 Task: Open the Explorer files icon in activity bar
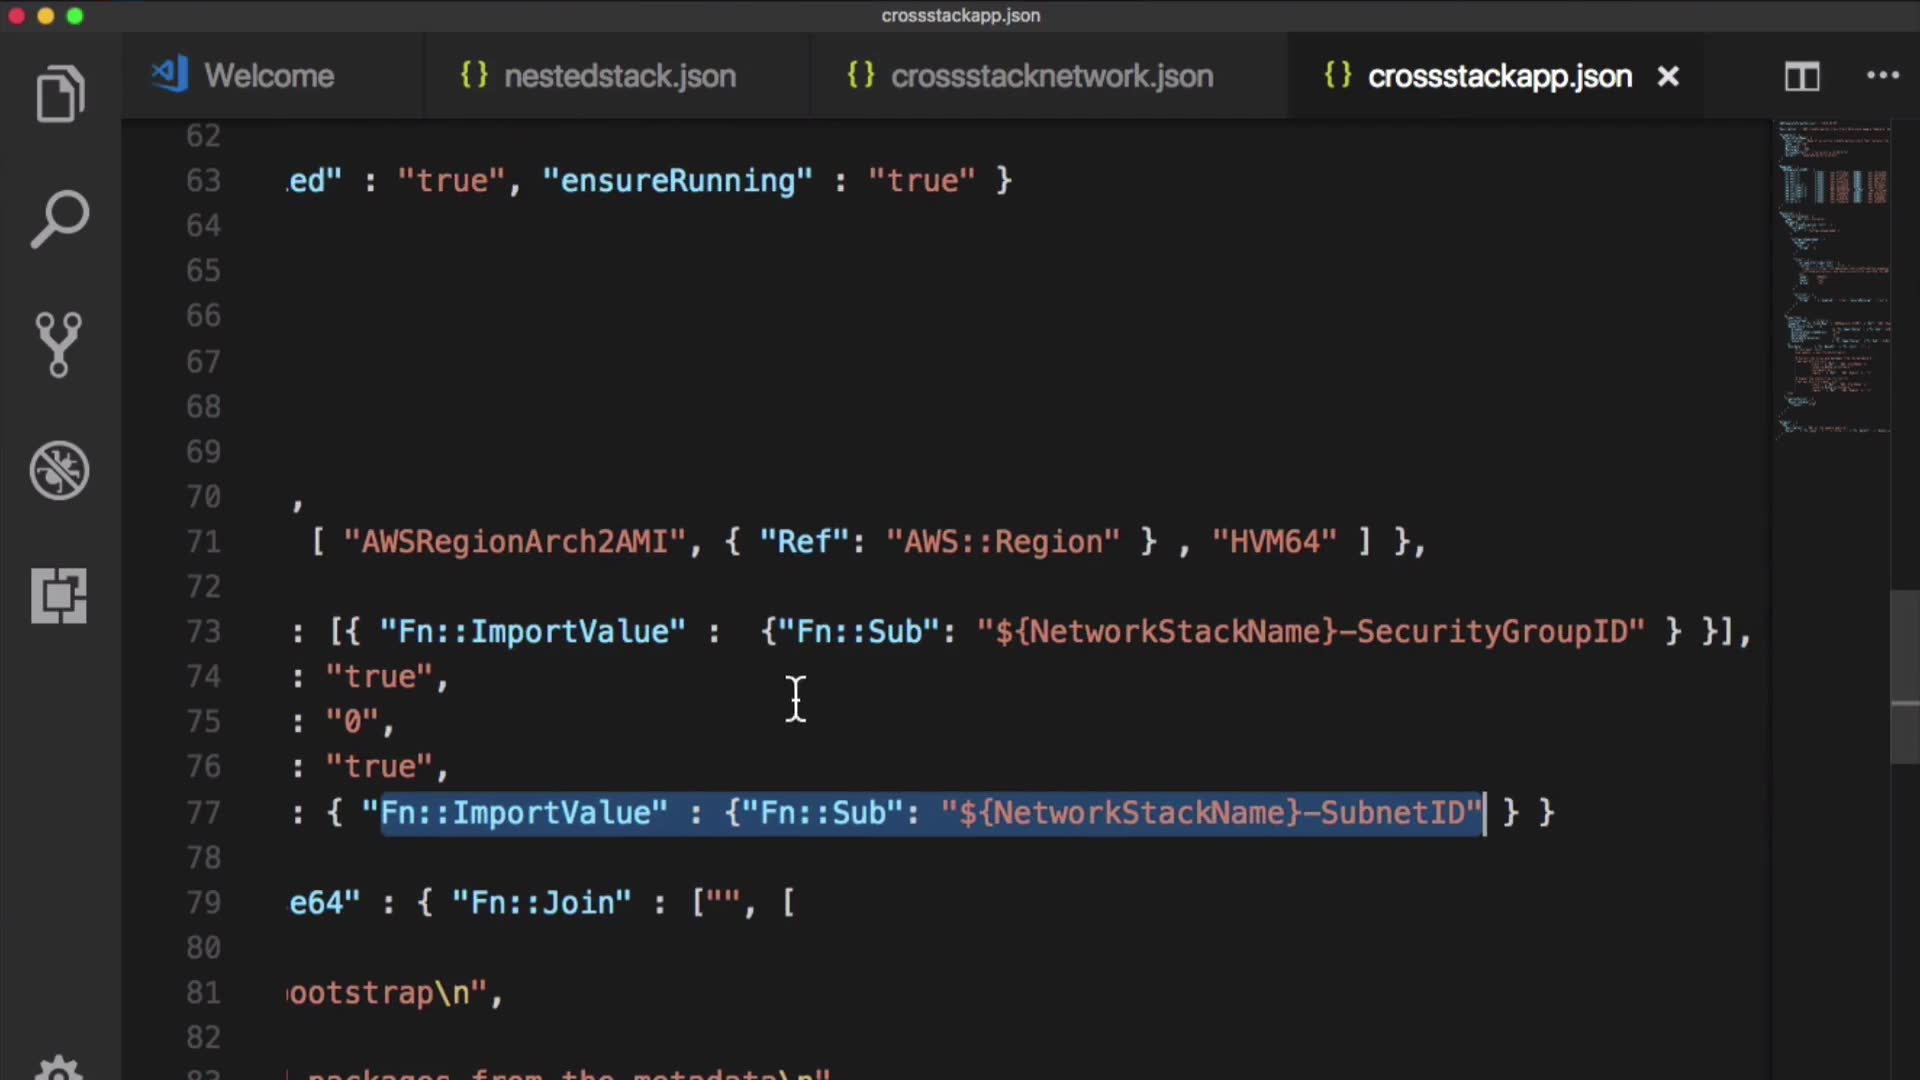(x=60, y=95)
